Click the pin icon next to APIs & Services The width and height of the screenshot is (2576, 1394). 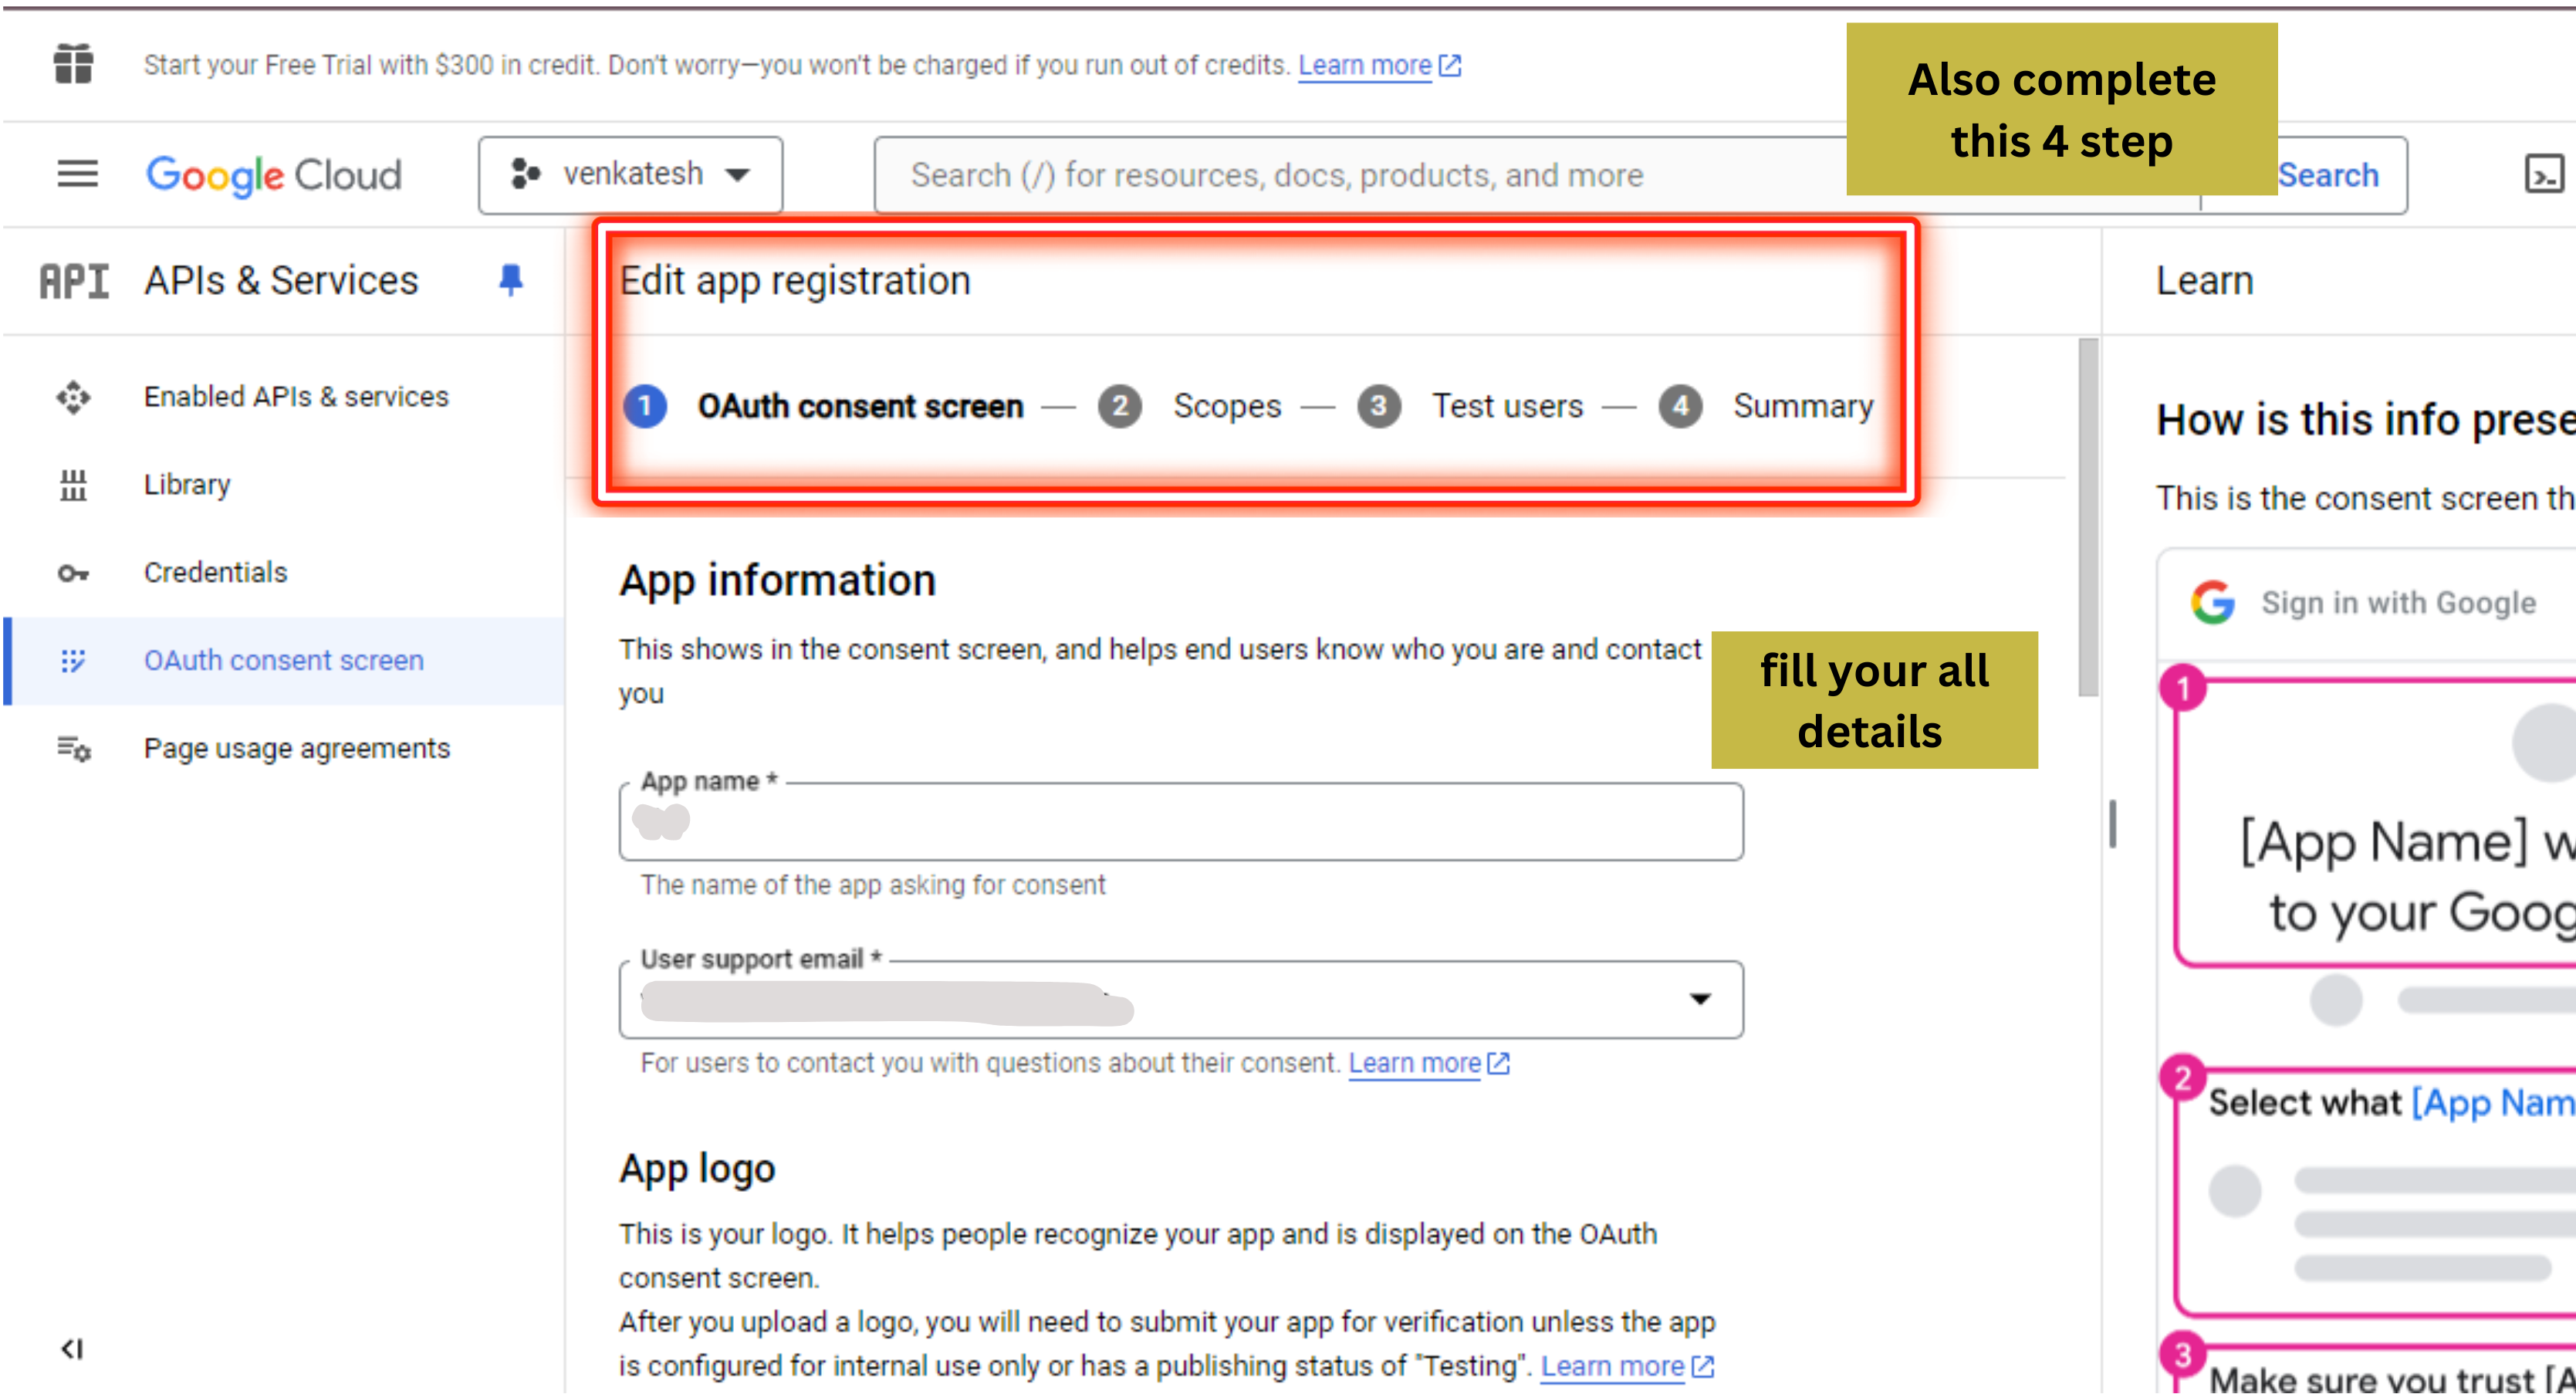pyautogui.click(x=510, y=280)
